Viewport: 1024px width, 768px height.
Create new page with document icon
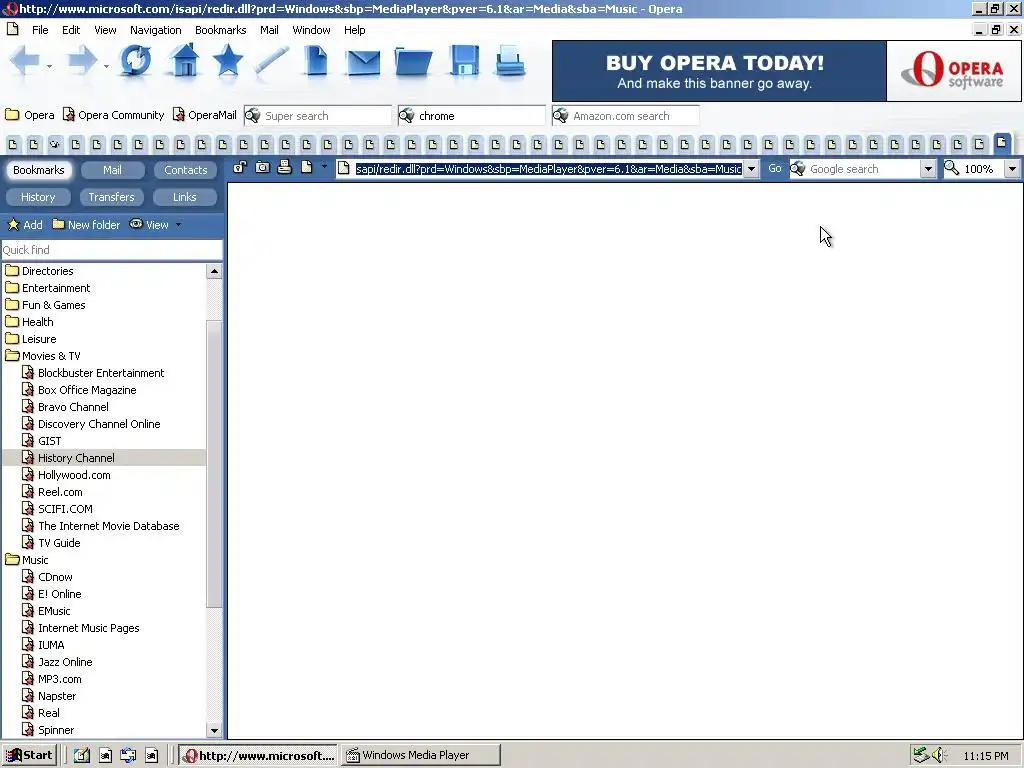point(316,61)
